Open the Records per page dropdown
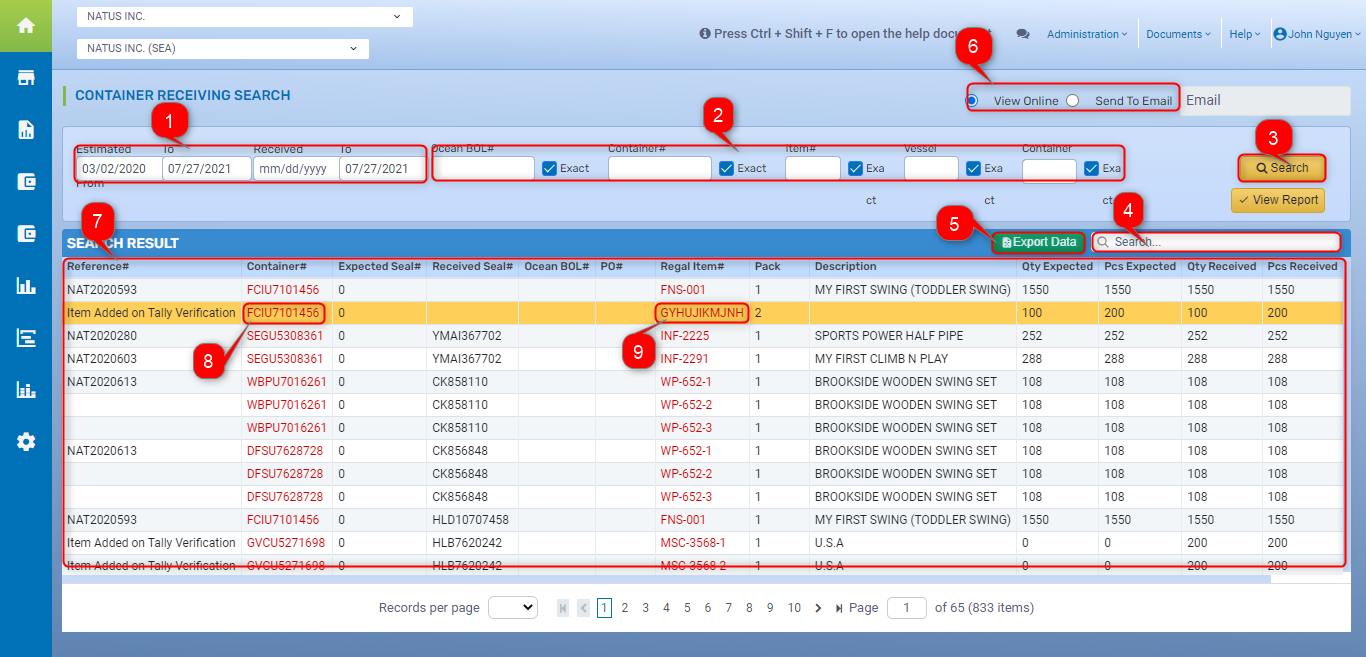 (x=513, y=608)
